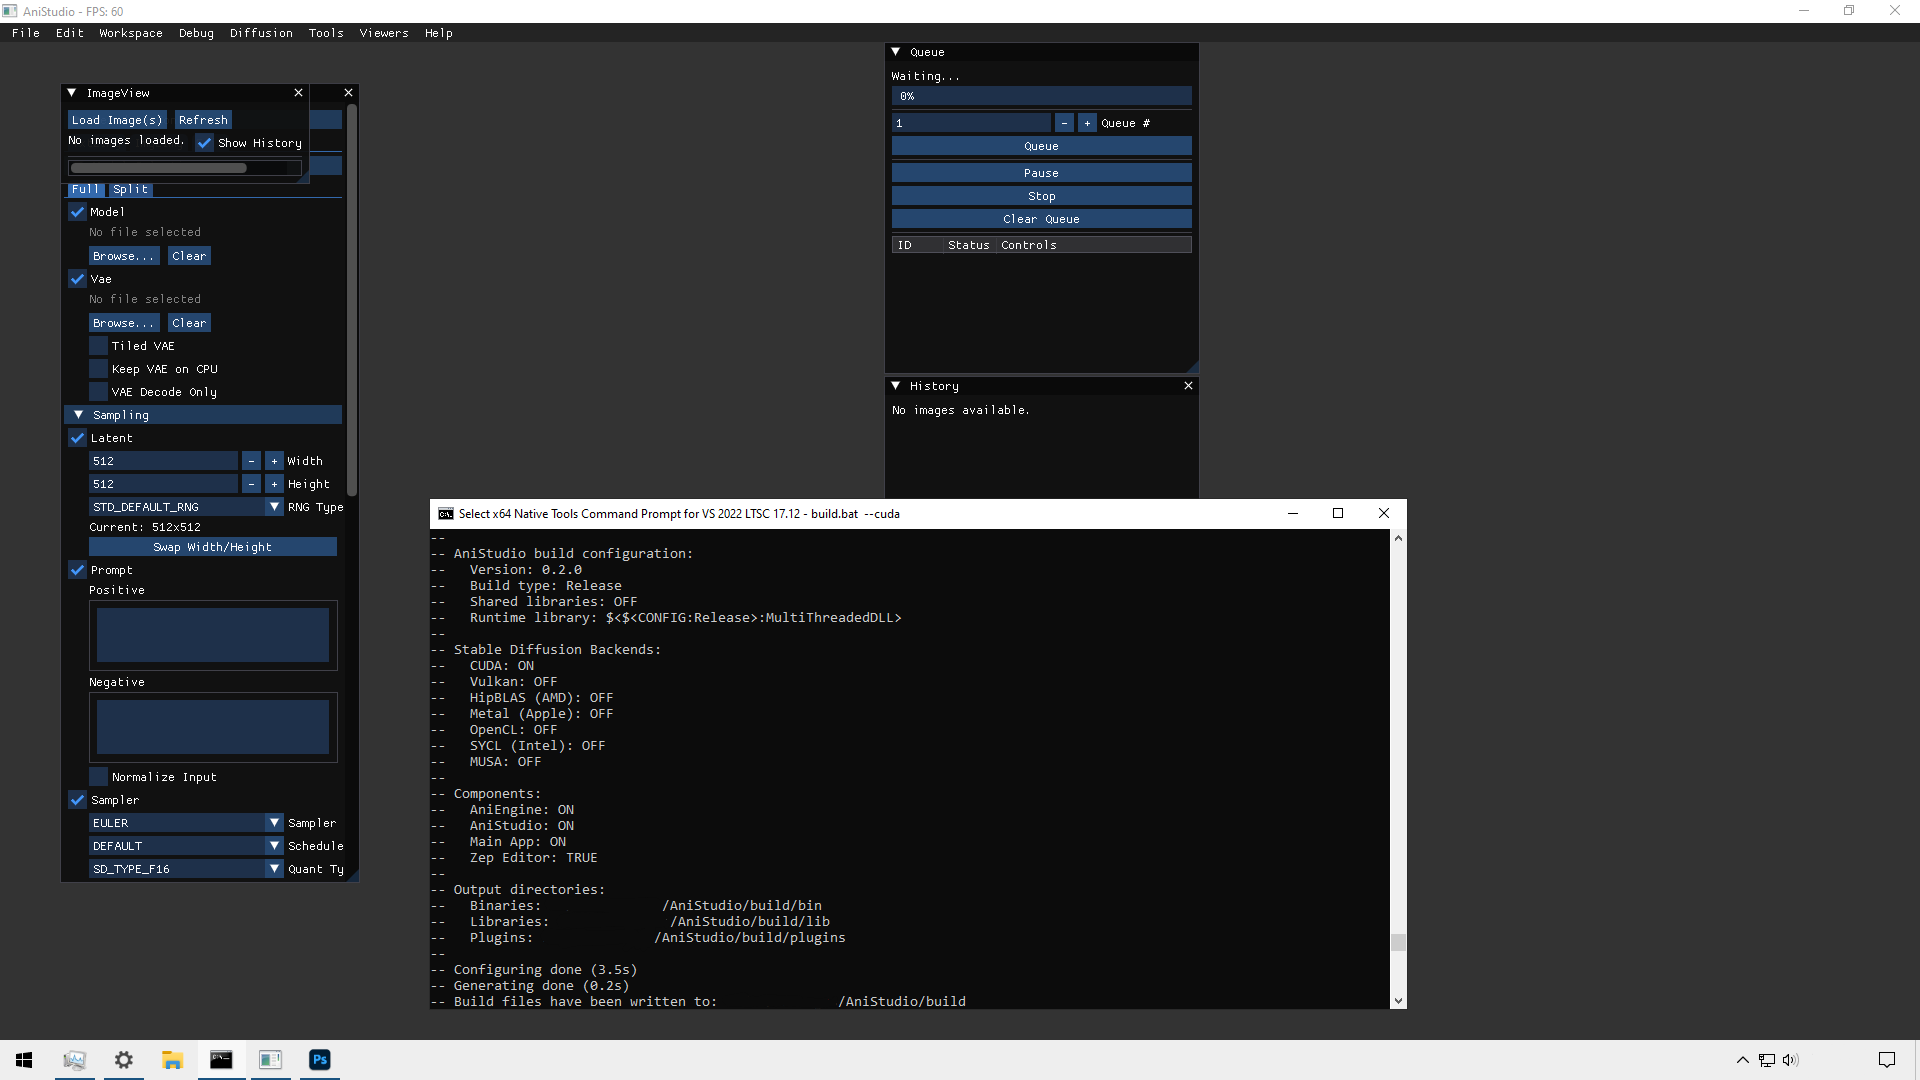Click the Queue # input field
The image size is (1920, 1080).
[971, 123]
